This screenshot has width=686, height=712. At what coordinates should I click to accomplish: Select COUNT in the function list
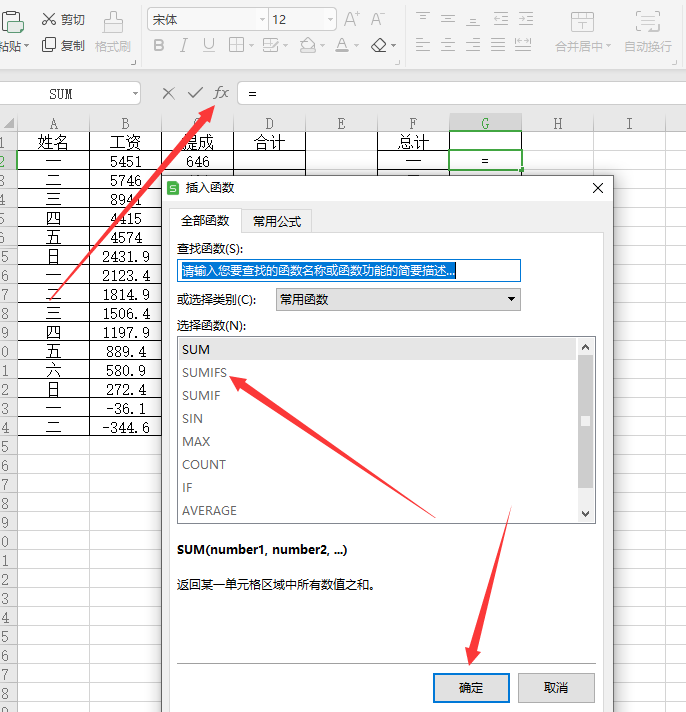click(x=377, y=465)
